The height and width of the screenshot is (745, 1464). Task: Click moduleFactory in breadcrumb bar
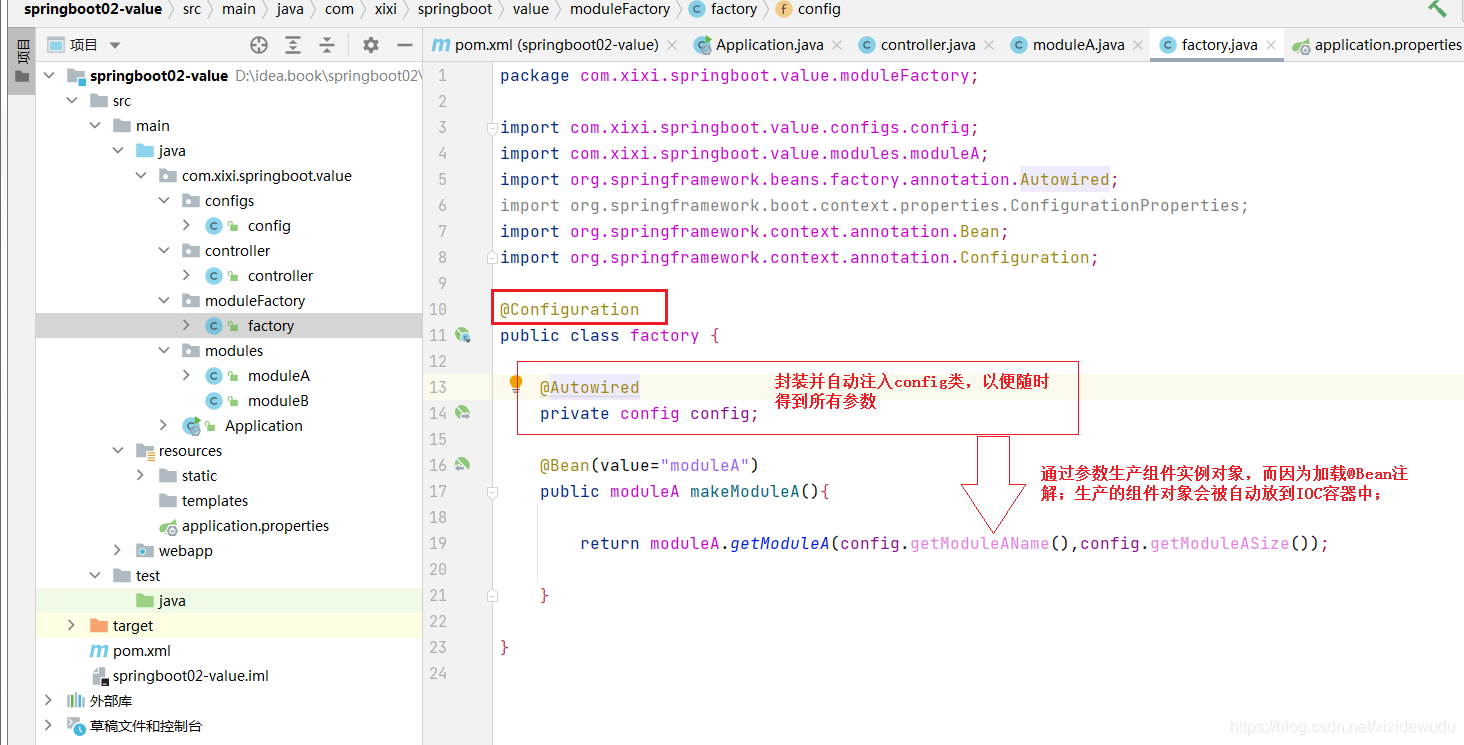[620, 9]
